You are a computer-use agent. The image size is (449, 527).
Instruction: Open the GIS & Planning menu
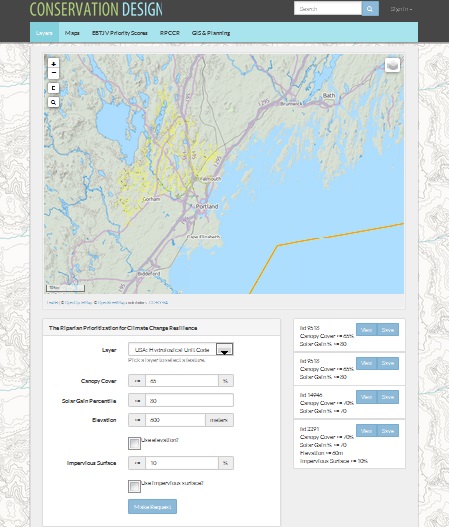tap(211, 33)
